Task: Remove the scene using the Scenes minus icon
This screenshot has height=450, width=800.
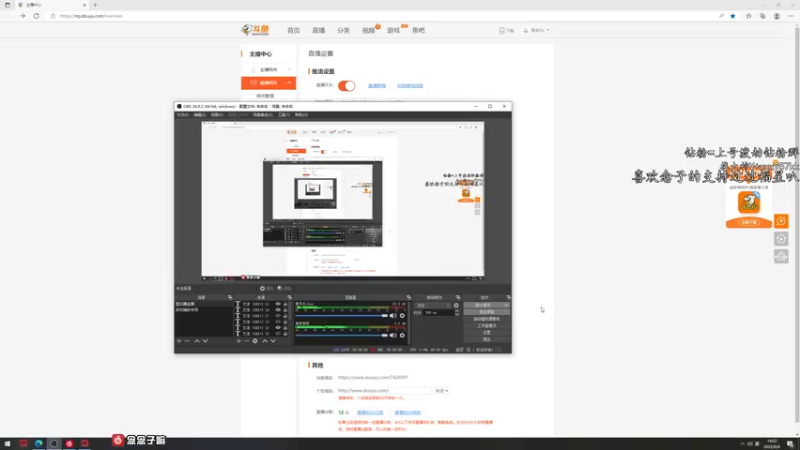Action: 187,341
